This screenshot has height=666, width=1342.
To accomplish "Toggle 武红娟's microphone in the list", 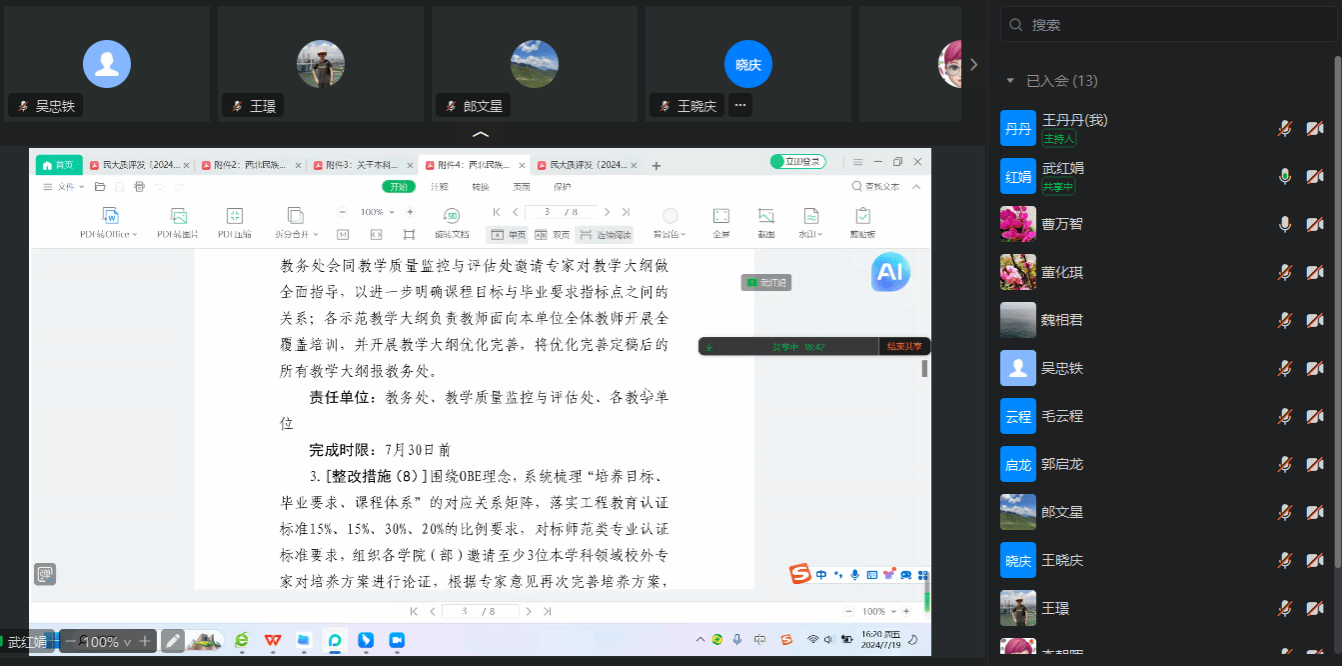I will tap(1285, 176).
